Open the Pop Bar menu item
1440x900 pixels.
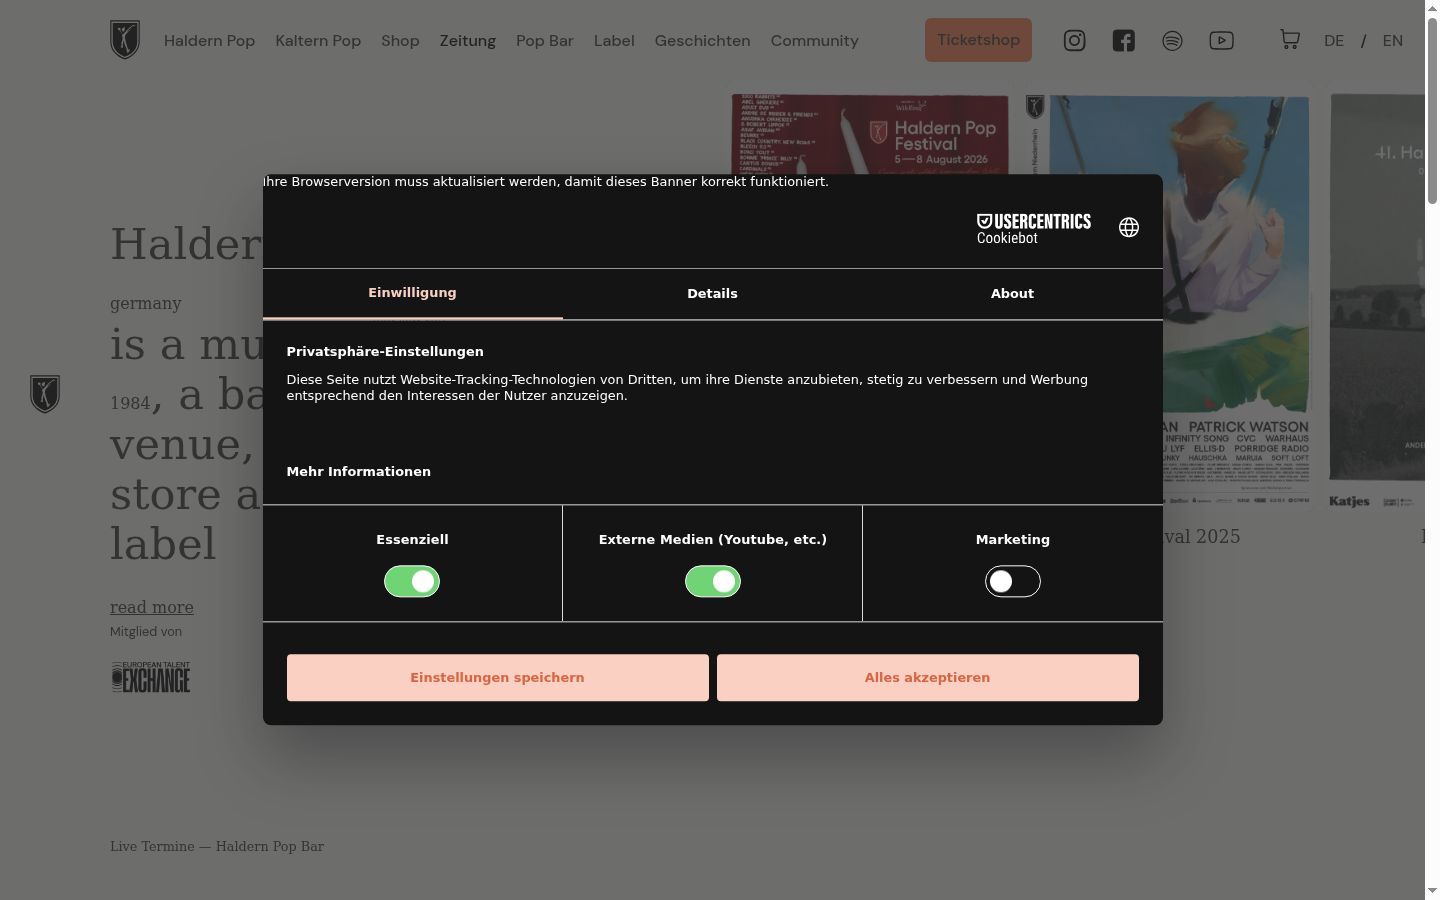[545, 41]
